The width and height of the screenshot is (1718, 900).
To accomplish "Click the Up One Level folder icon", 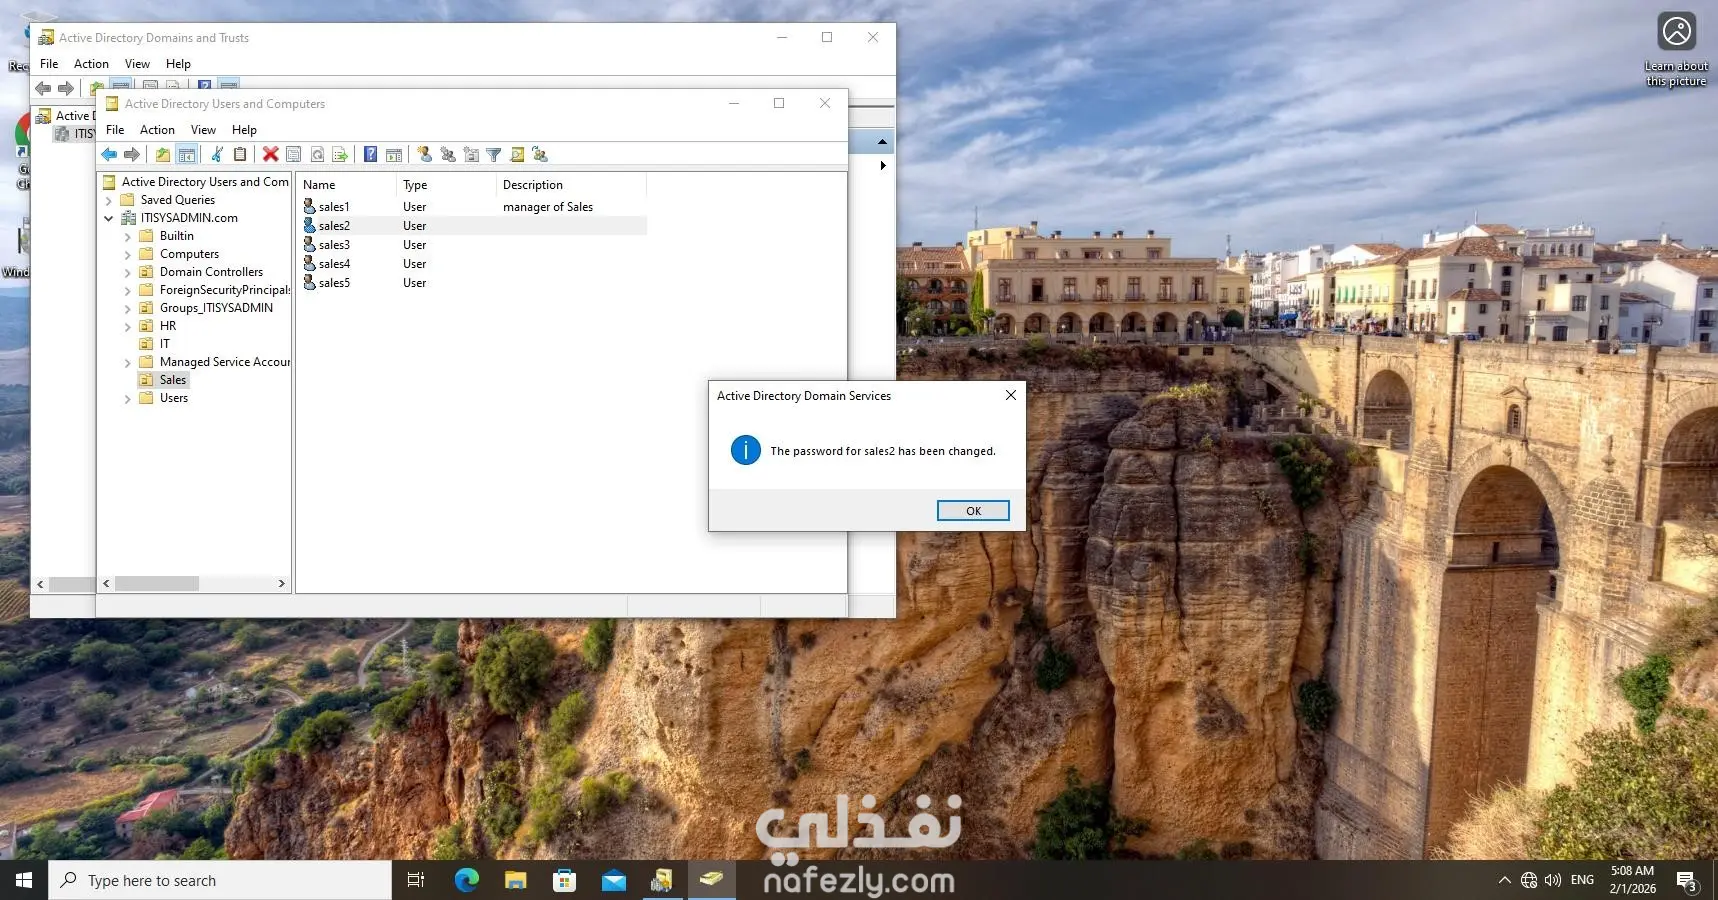I will 162,154.
